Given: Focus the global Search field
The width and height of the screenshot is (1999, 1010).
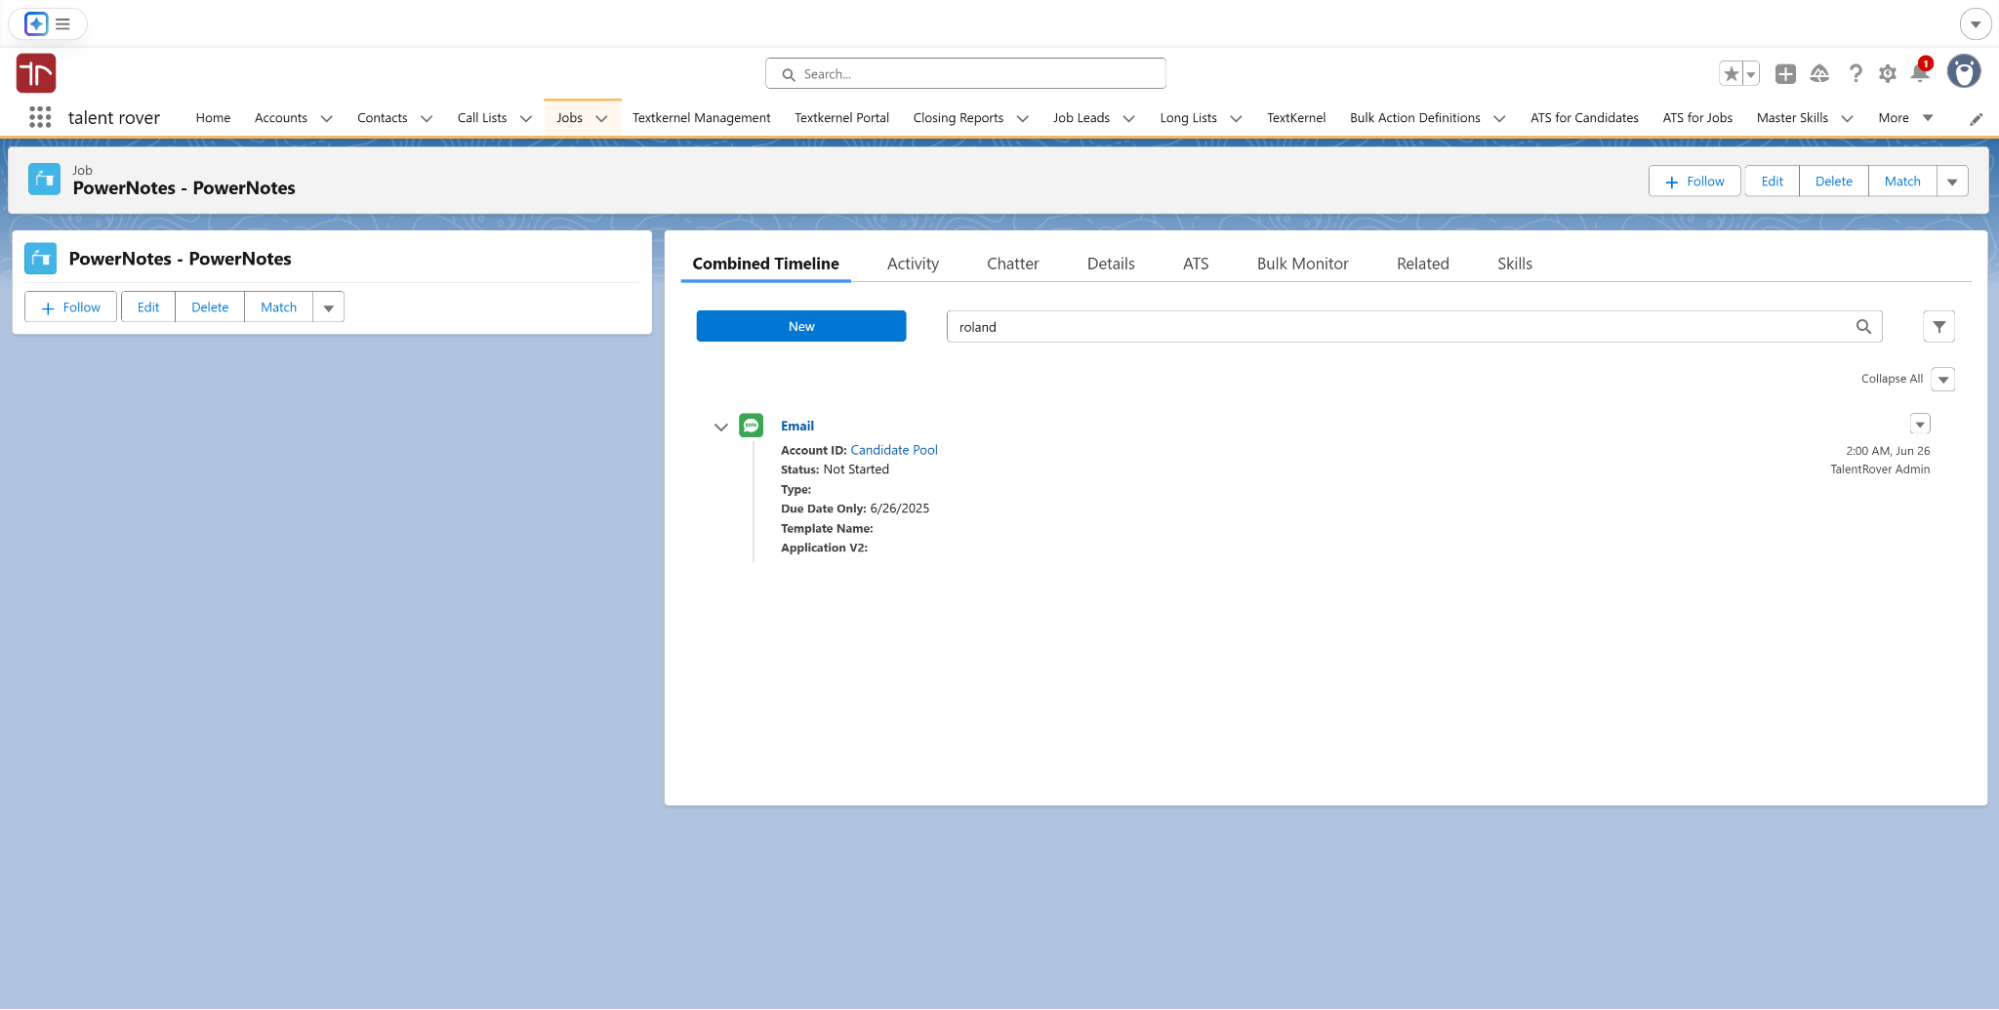Looking at the screenshot, I should pos(965,74).
